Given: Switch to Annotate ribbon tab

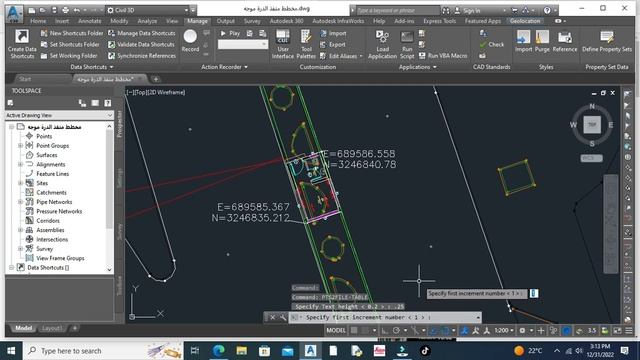Looking at the screenshot, I should (x=90, y=21).
